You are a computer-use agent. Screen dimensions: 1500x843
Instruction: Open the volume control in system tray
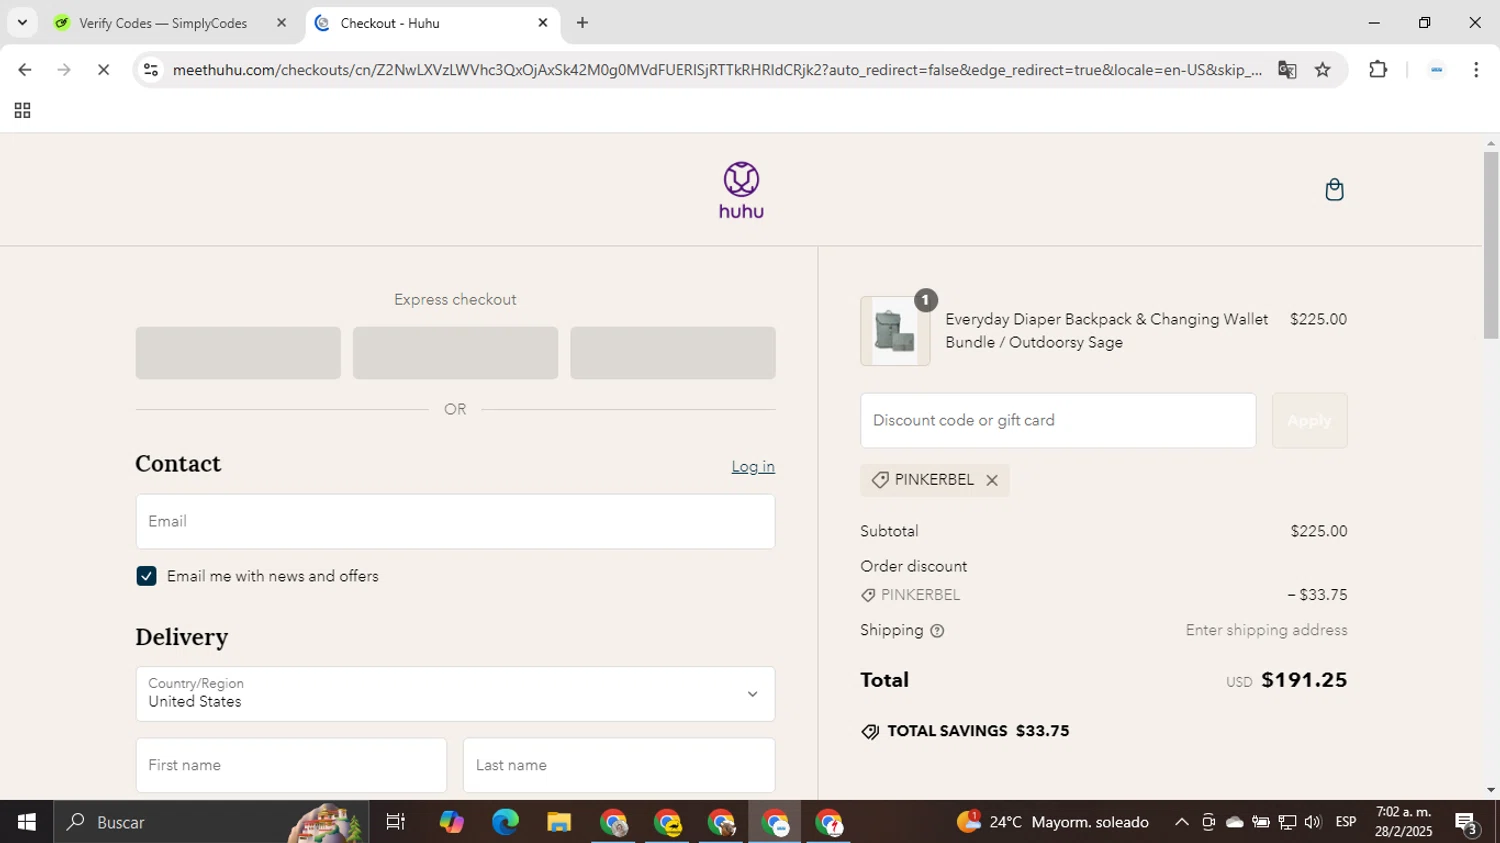tap(1313, 822)
